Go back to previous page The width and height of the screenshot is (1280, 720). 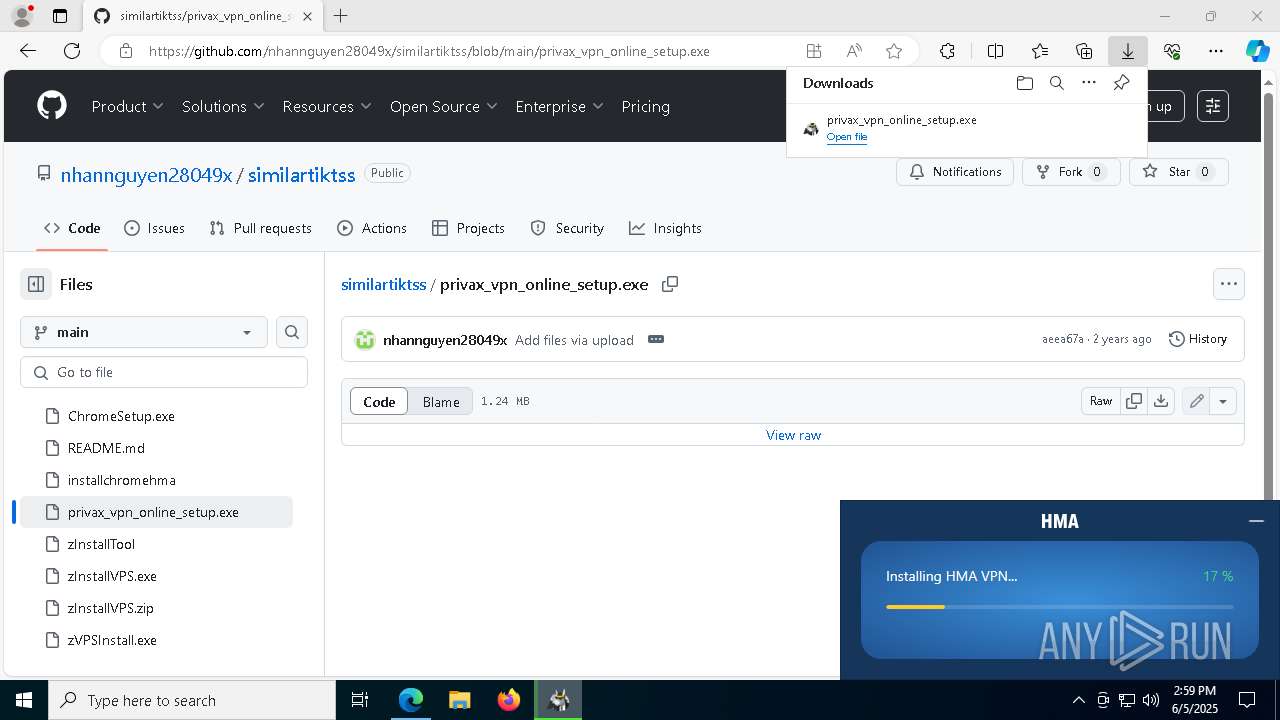pyautogui.click(x=28, y=51)
